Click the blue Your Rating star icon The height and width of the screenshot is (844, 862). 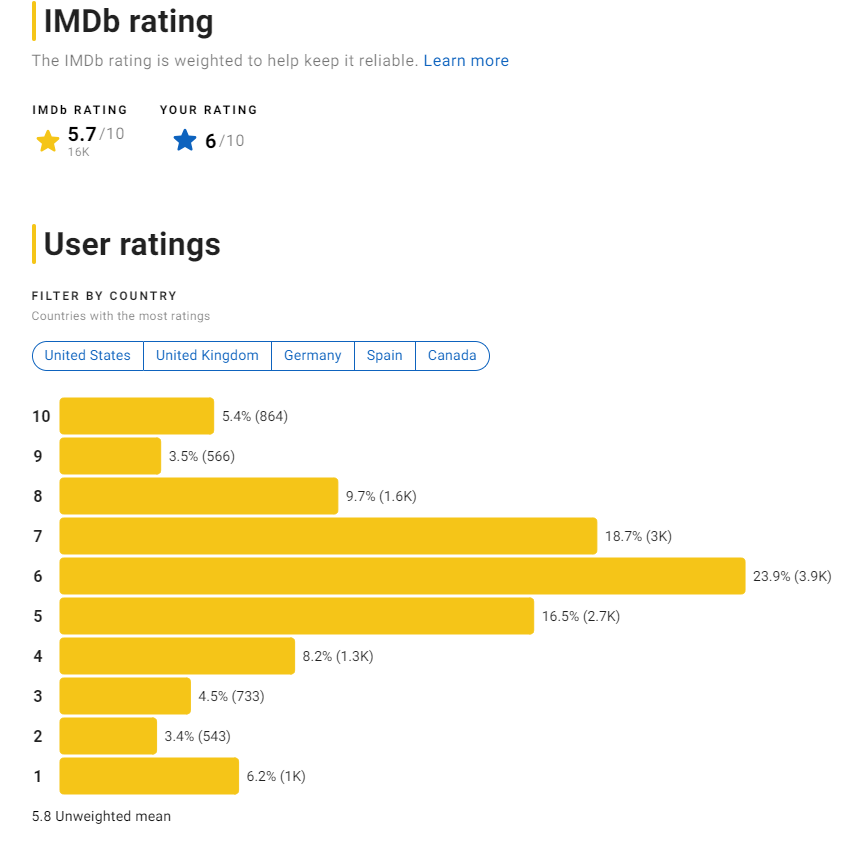[x=184, y=140]
